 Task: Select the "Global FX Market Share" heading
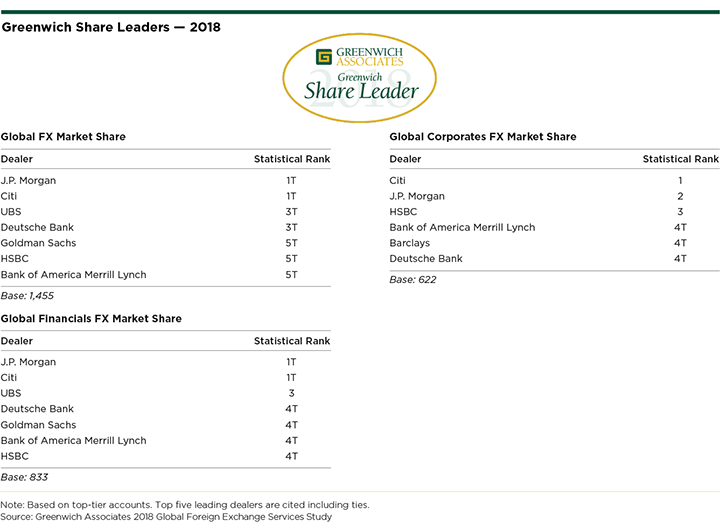[63, 137]
